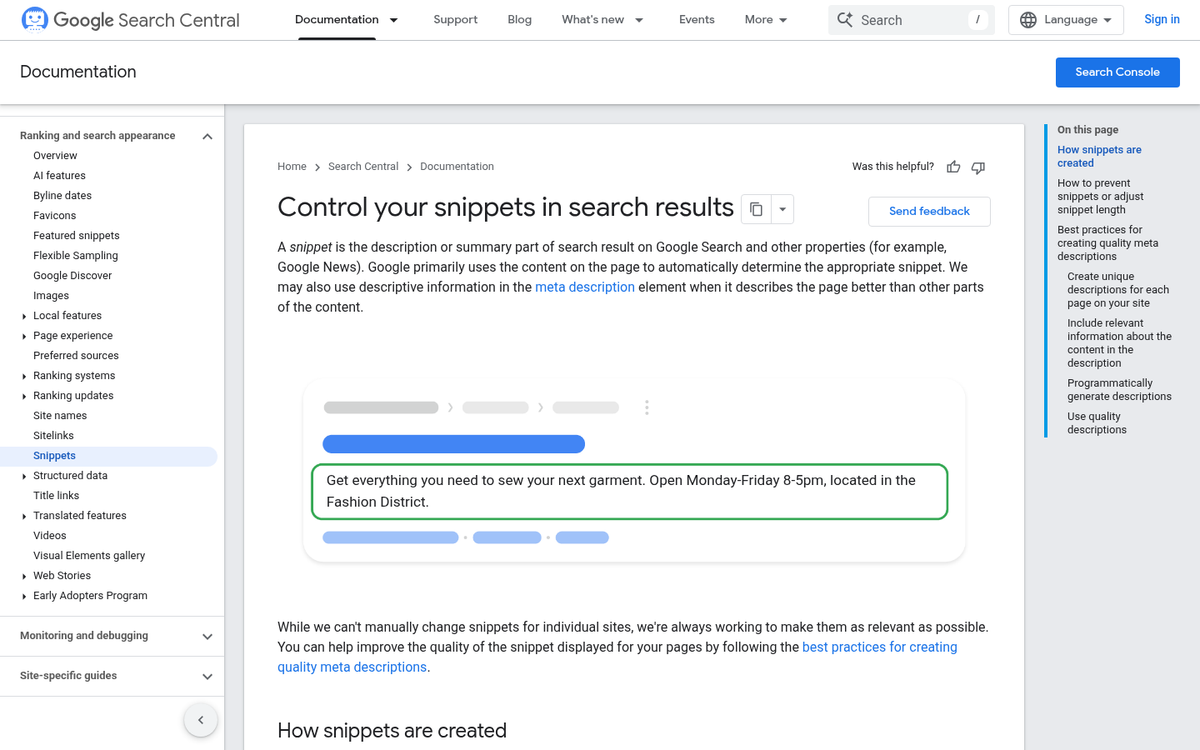Open the Blog from the top navigation
The width and height of the screenshot is (1200, 750).
(x=519, y=19)
